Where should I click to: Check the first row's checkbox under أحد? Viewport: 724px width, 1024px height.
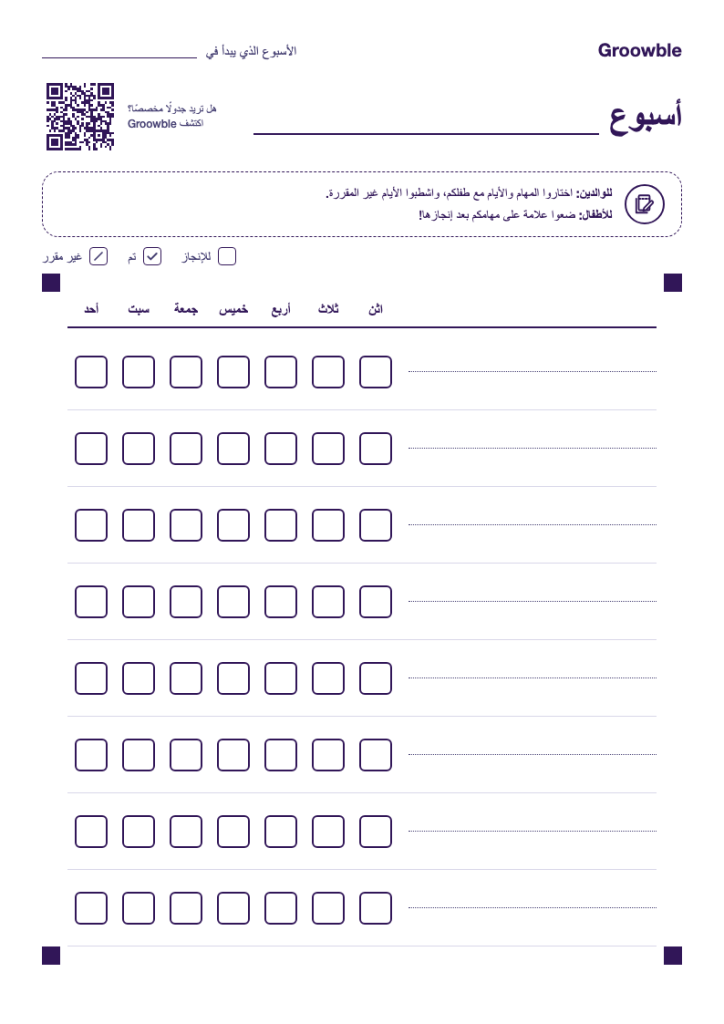point(91,372)
